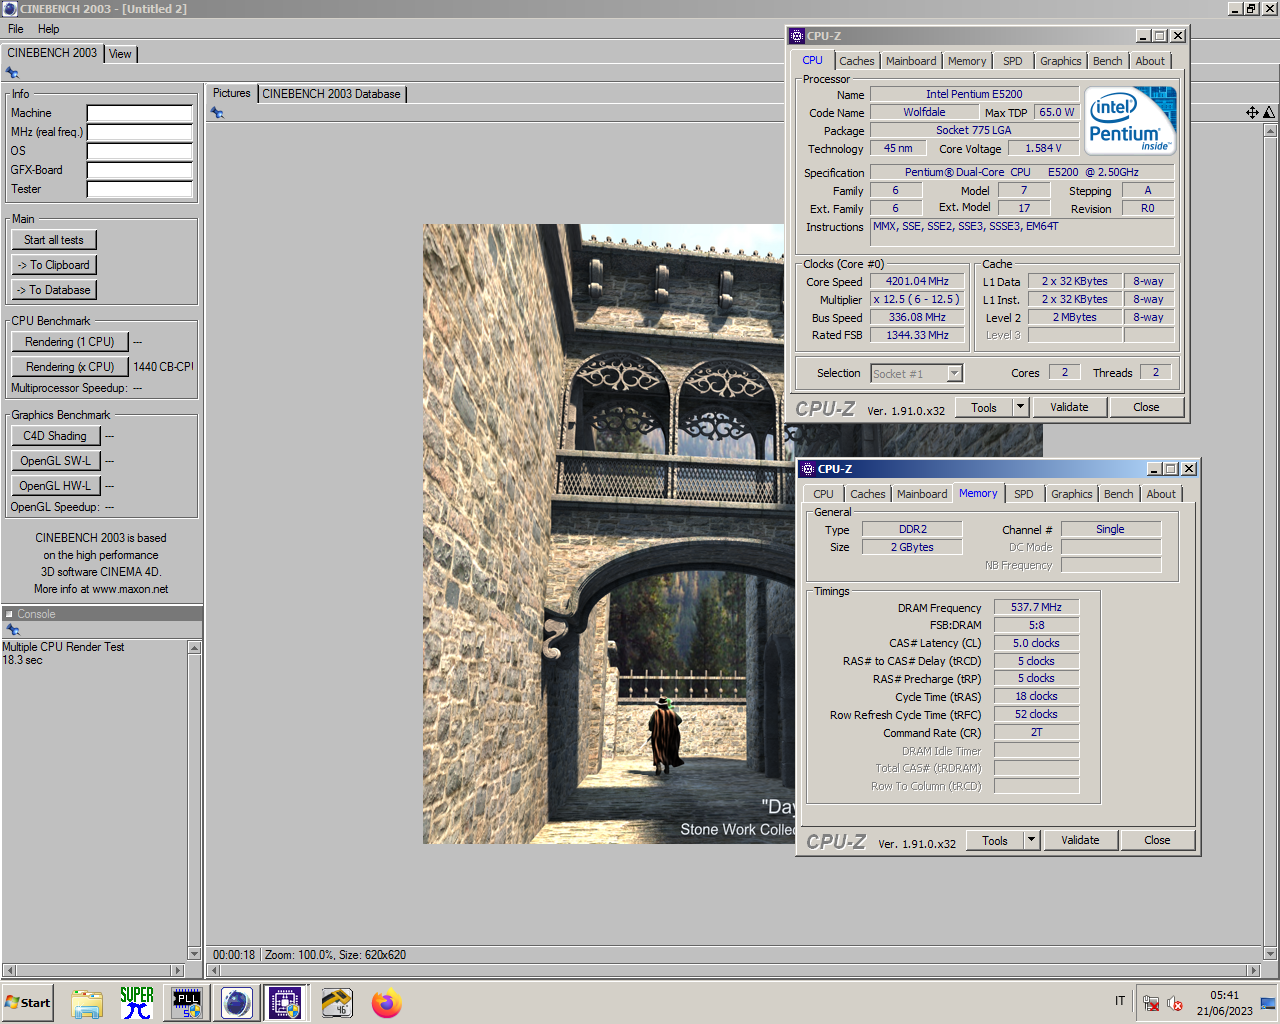
Task: Click the Tester input field
Action: click(139, 189)
